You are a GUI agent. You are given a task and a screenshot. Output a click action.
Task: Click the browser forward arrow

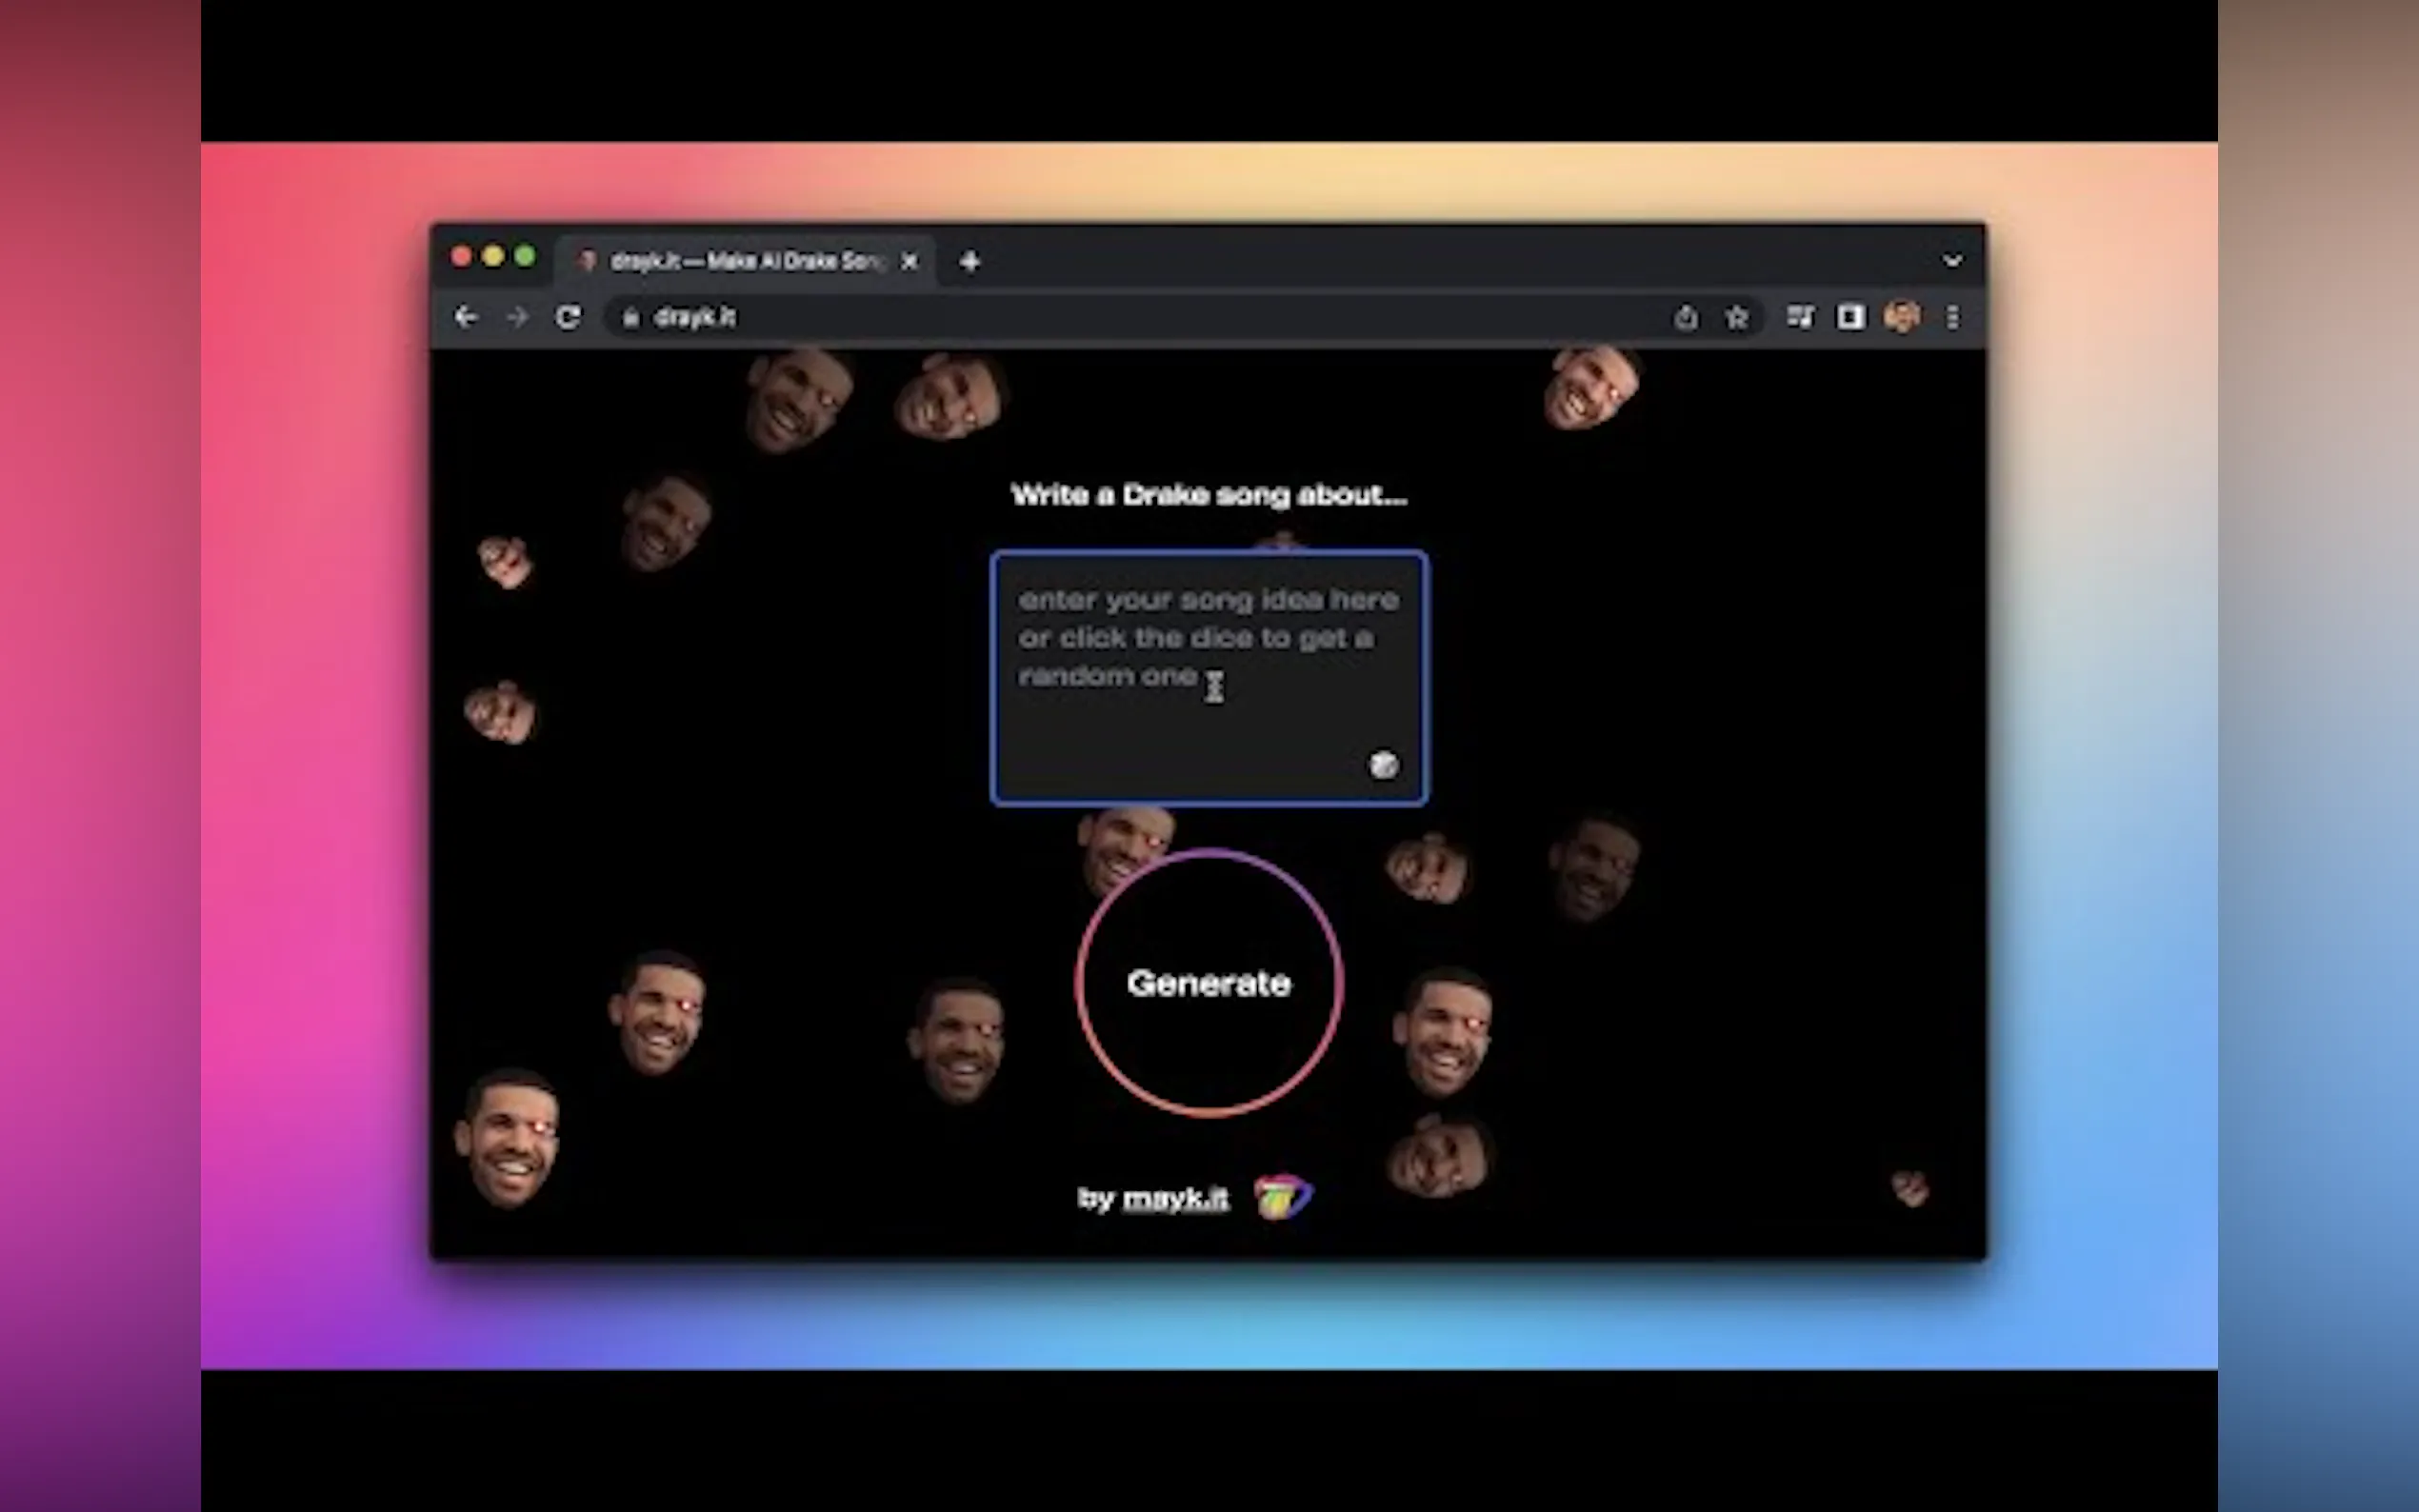click(517, 318)
